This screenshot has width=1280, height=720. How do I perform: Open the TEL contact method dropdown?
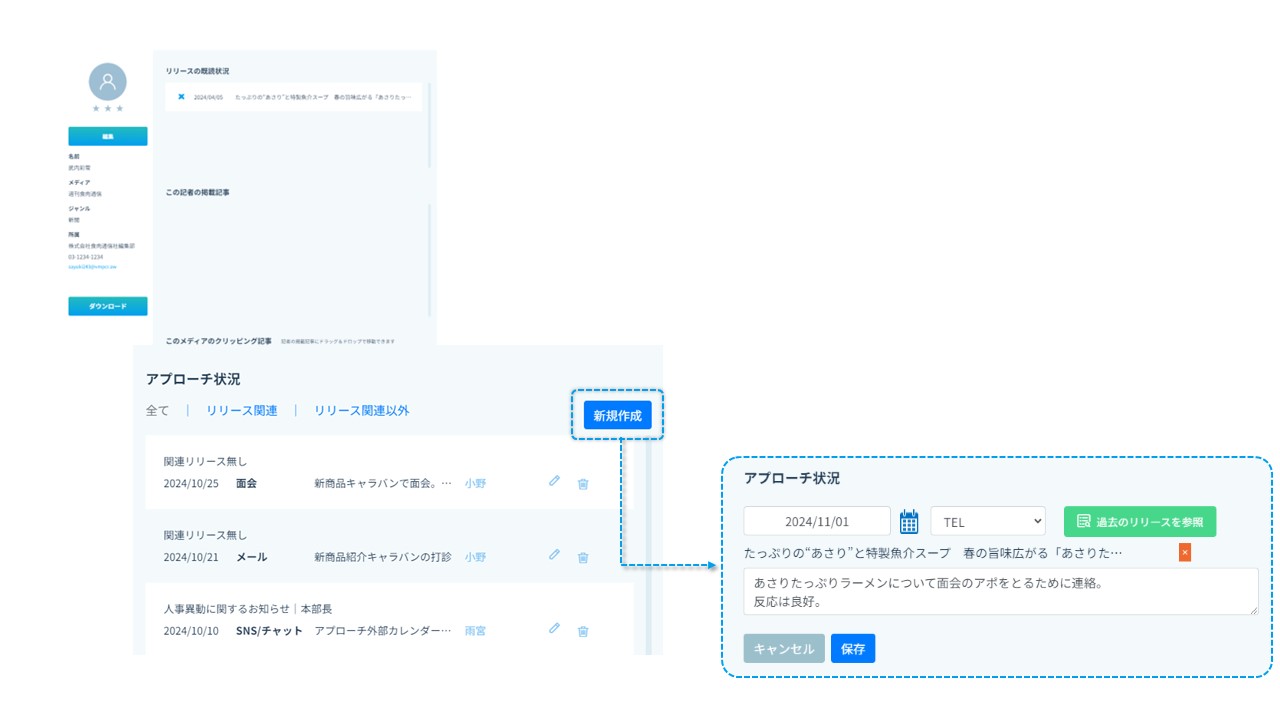(988, 521)
